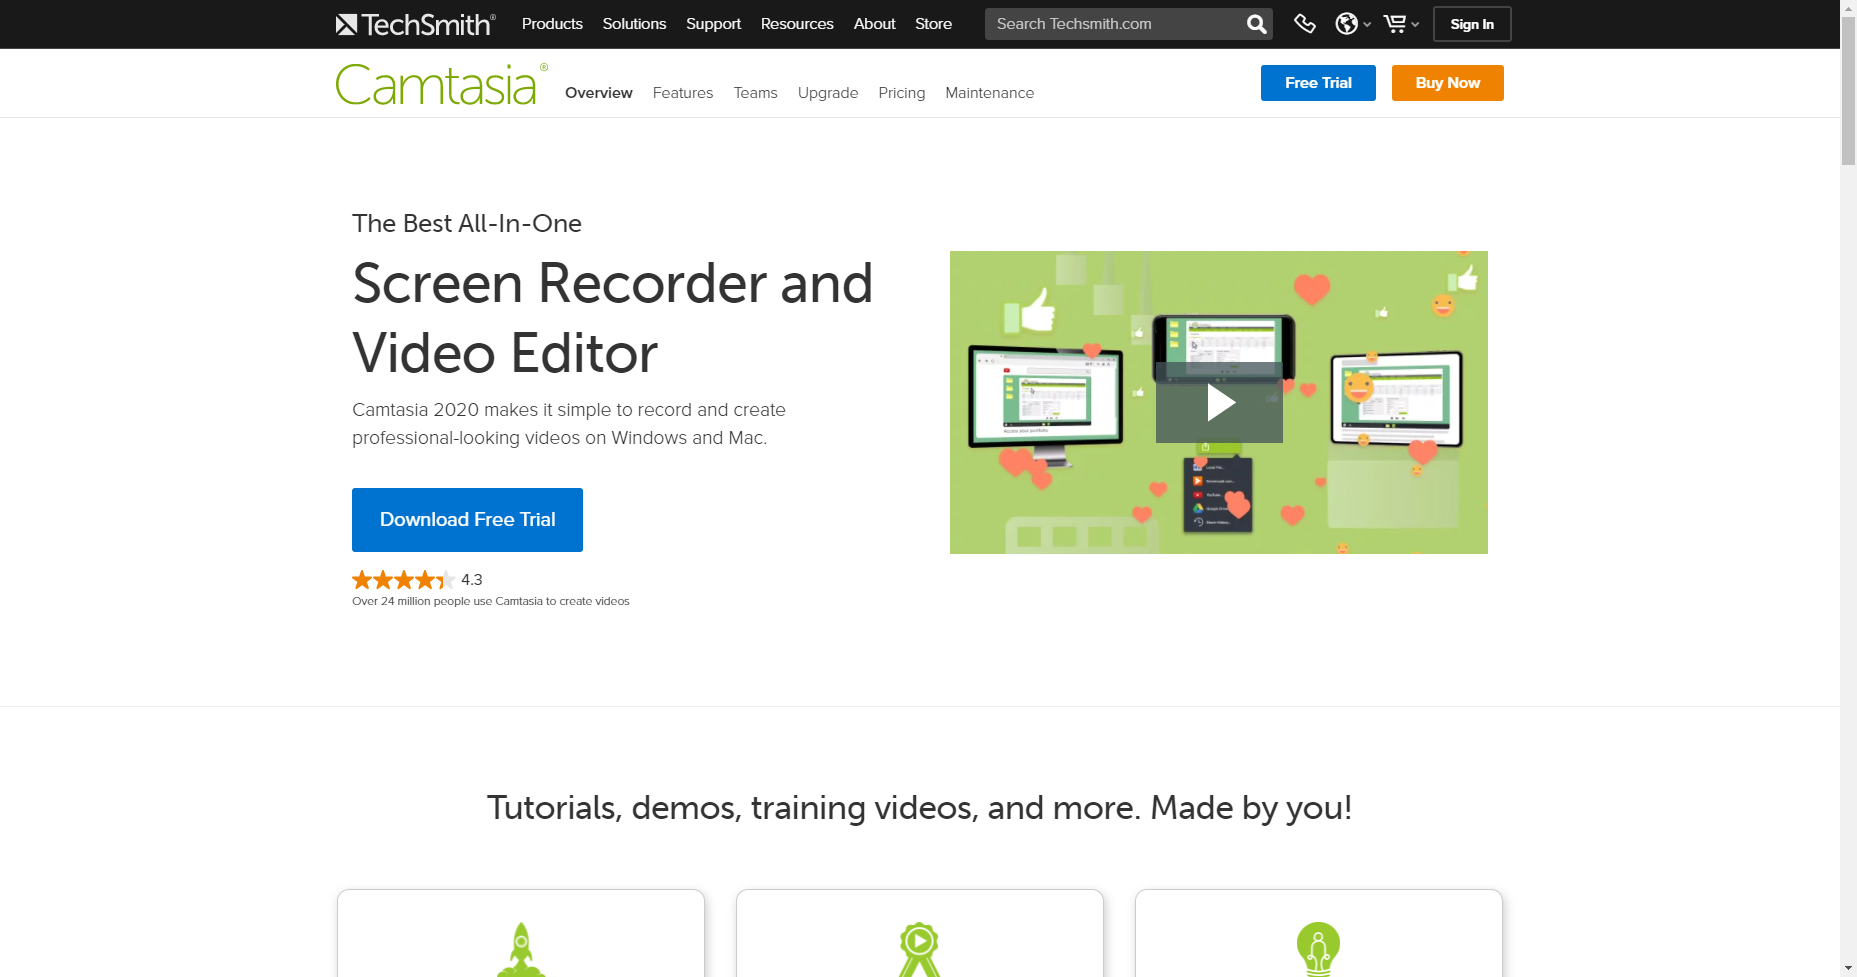Click the green award ribbon icon
This screenshot has width=1857, height=977.
[919, 949]
